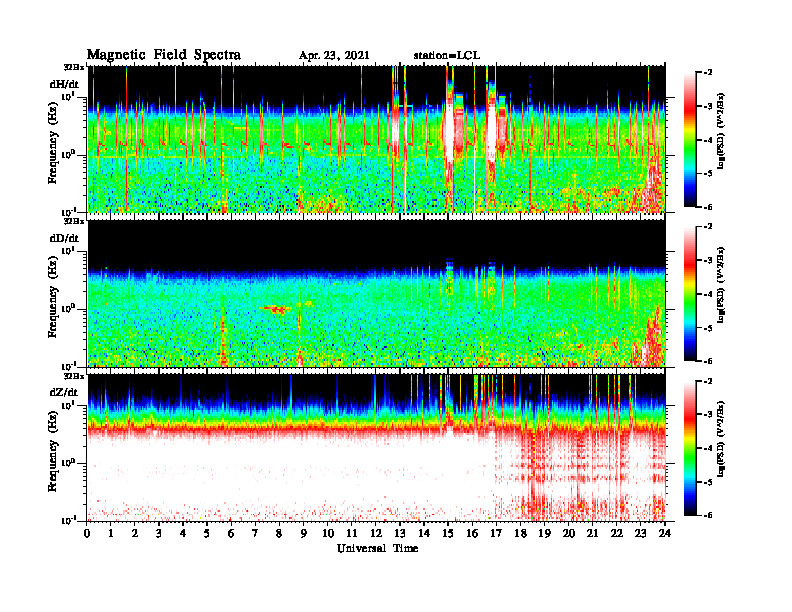792x612 pixels.
Task: Click the 'Magnetic Field Spectra' title
Action: click(x=164, y=55)
